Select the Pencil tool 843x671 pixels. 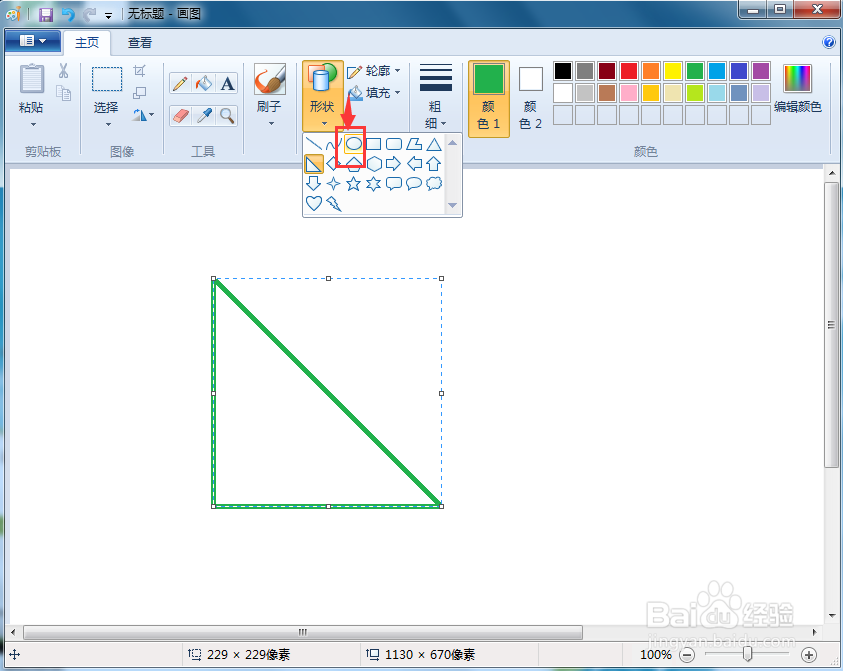point(181,84)
